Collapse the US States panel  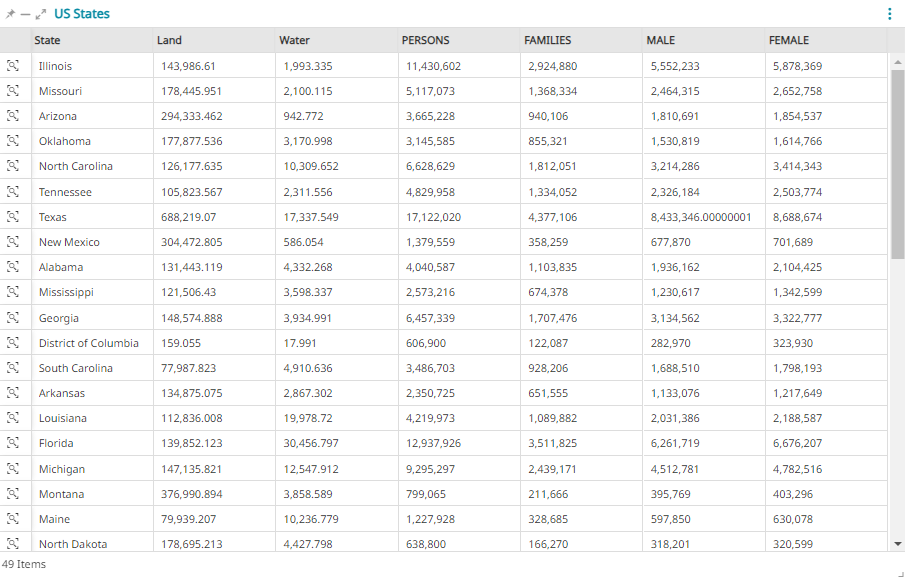25,15
